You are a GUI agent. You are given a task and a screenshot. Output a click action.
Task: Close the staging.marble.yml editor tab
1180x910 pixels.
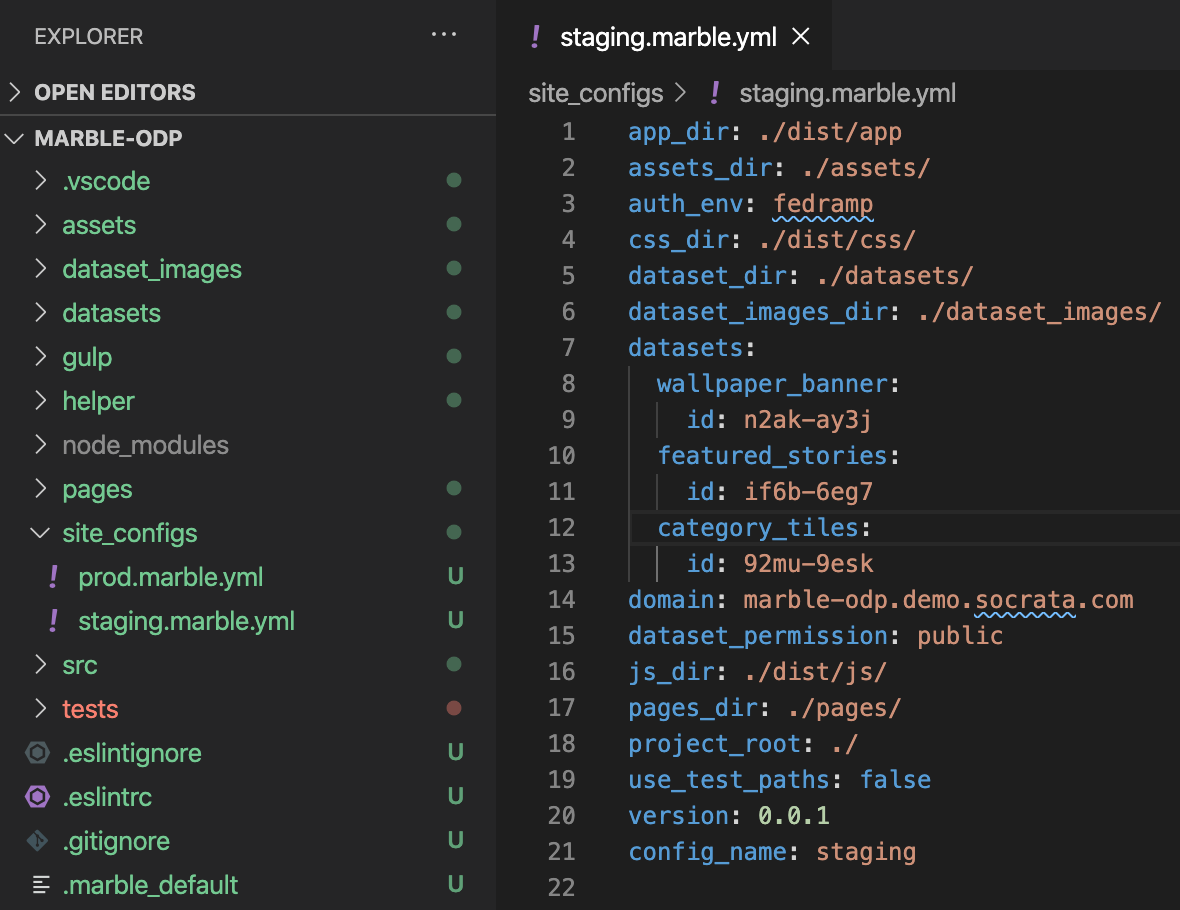click(801, 36)
